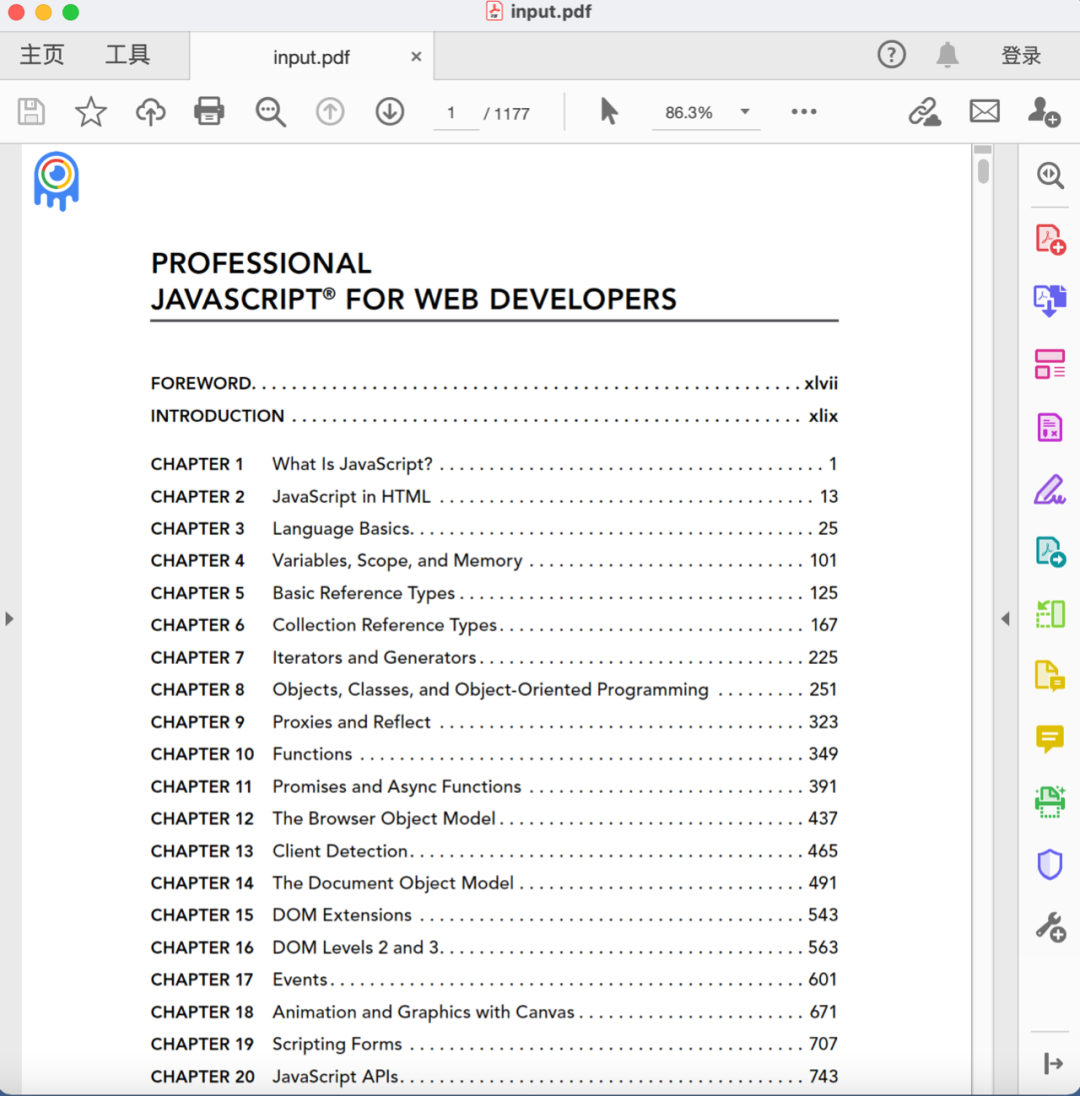Click the PROFESSIONAL JAVASCRIPT book title
1080x1096 pixels.
pos(414,281)
